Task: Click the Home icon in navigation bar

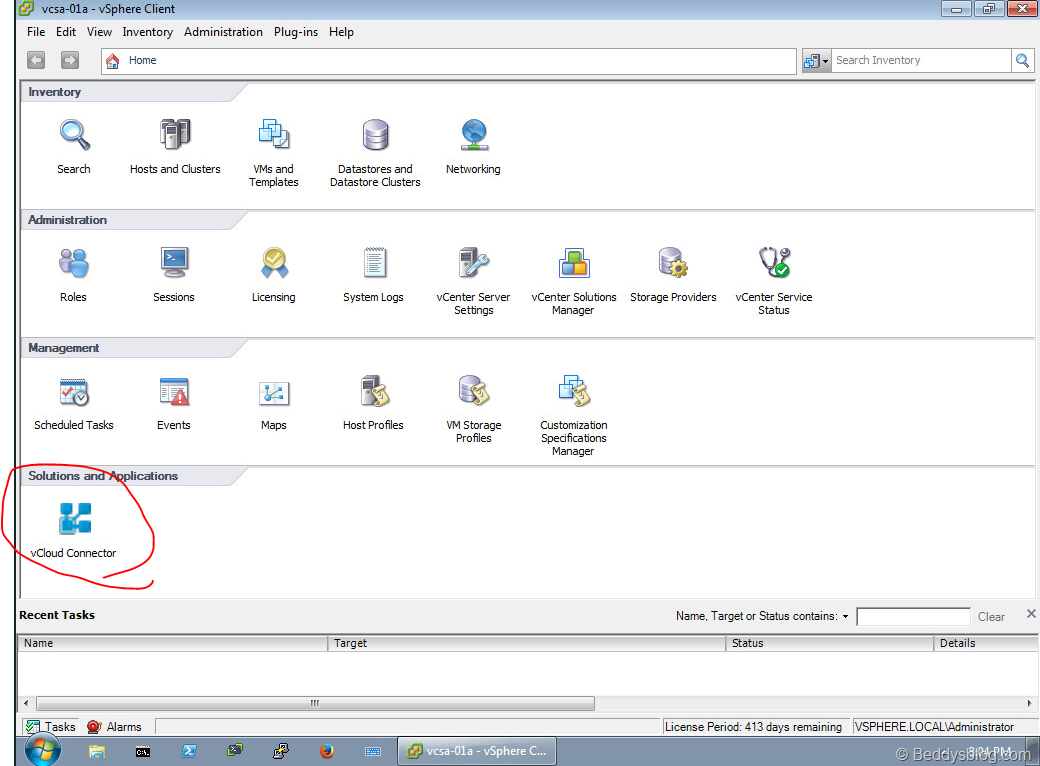Action: tap(113, 61)
